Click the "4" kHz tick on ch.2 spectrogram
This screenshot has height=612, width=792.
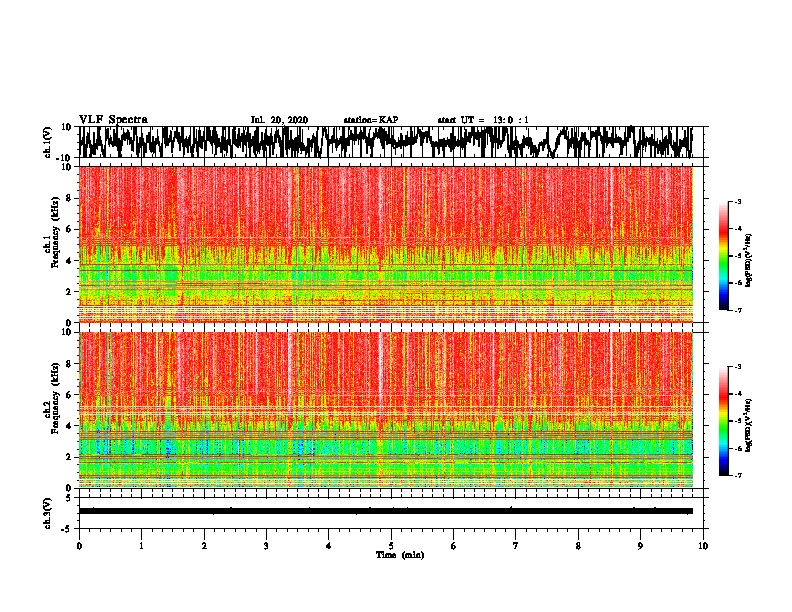tap(69, 426)
